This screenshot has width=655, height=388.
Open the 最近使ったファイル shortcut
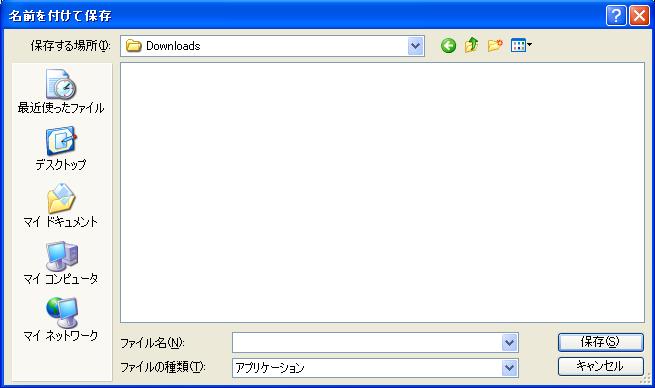(61, 92)
